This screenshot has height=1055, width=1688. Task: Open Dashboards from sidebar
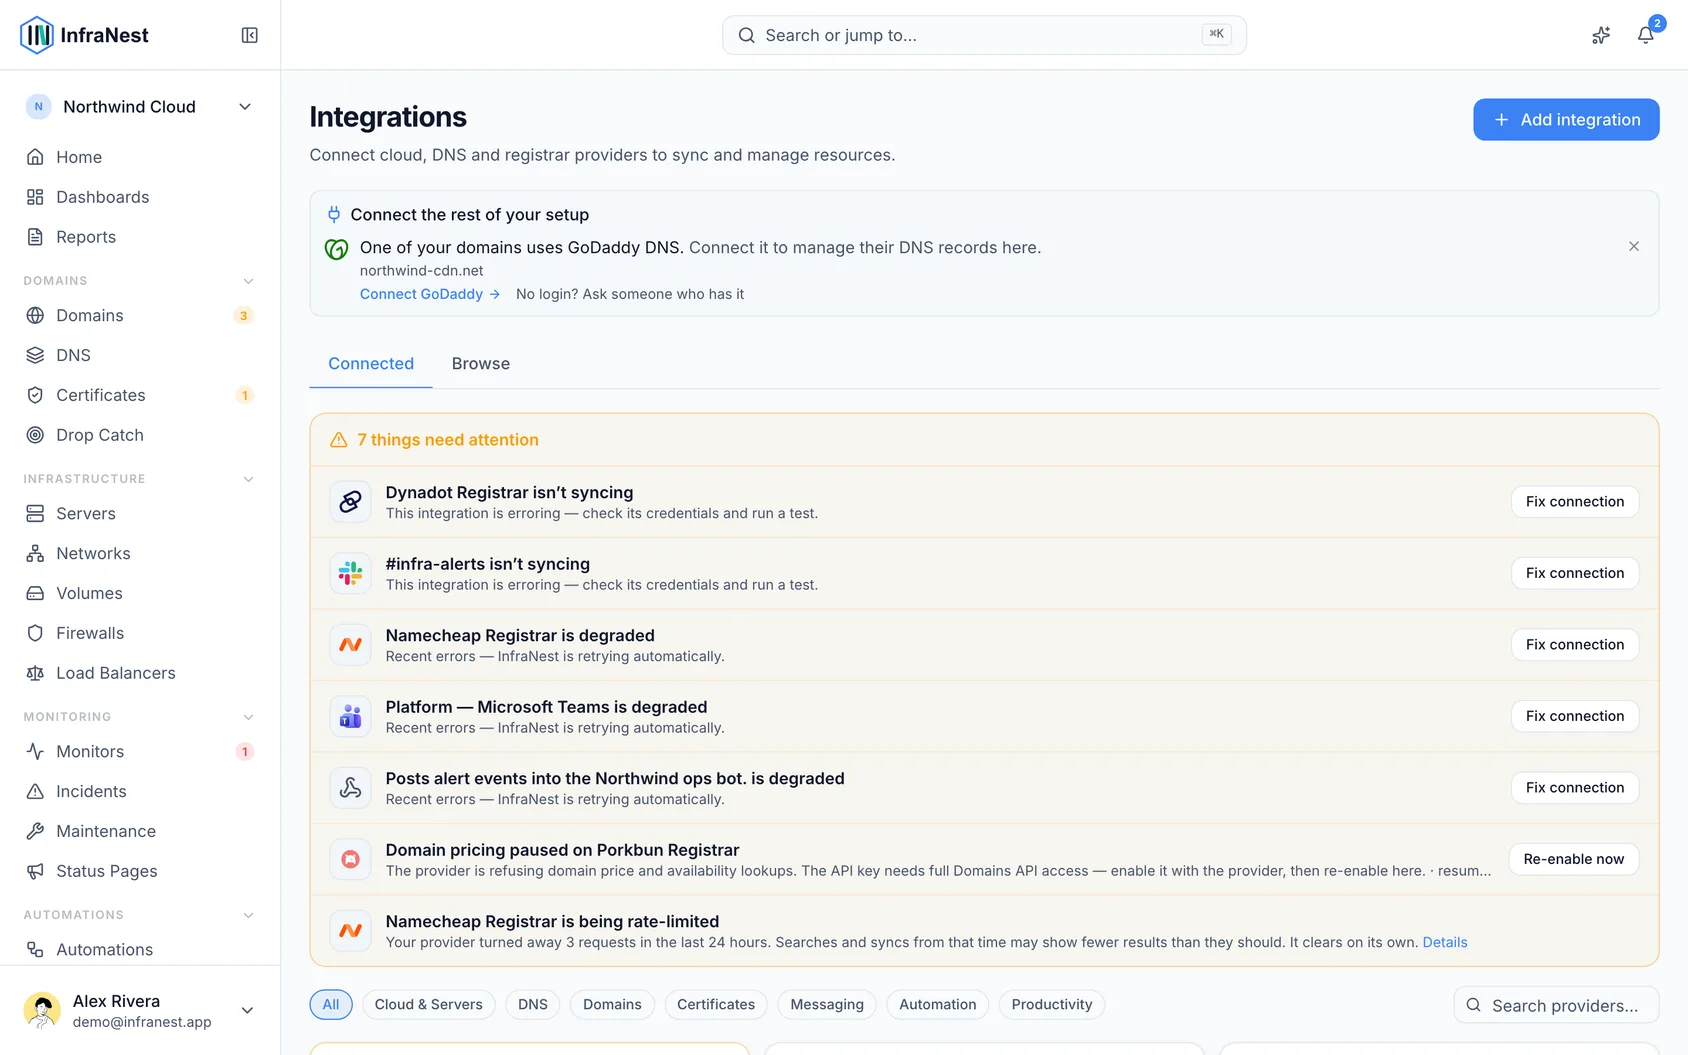point(140,197)
